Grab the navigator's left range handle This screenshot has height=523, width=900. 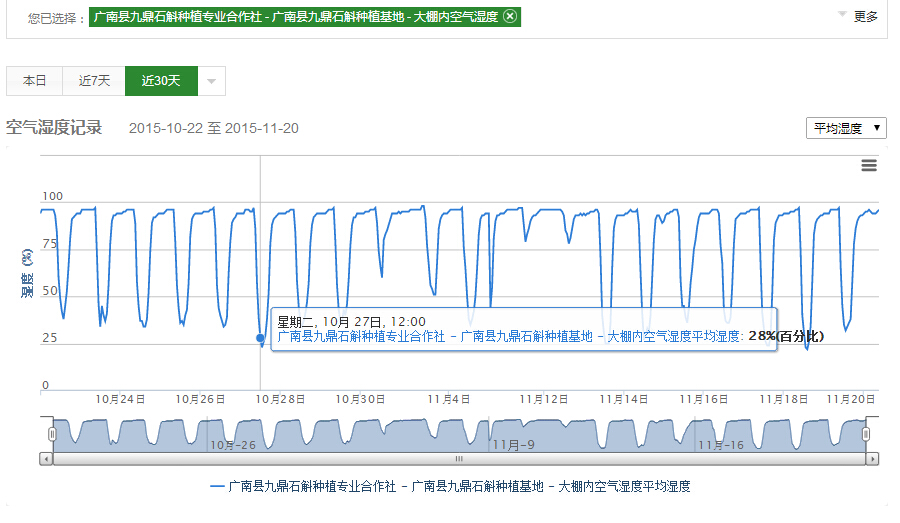[x=53, y=434]
